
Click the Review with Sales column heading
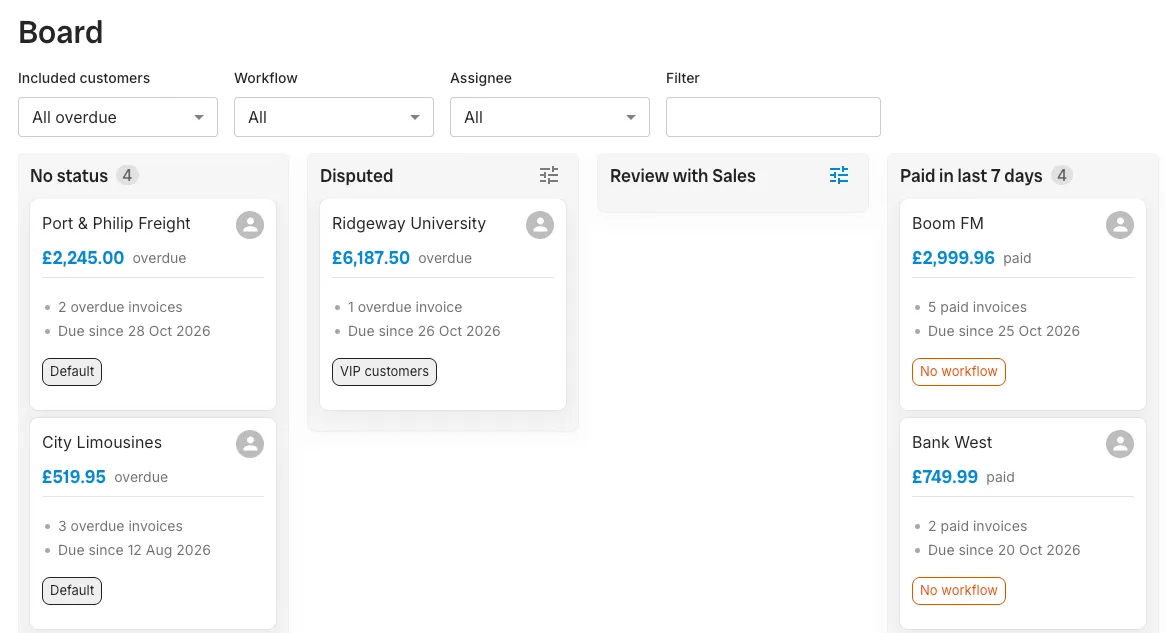click(x=683, y=176)
